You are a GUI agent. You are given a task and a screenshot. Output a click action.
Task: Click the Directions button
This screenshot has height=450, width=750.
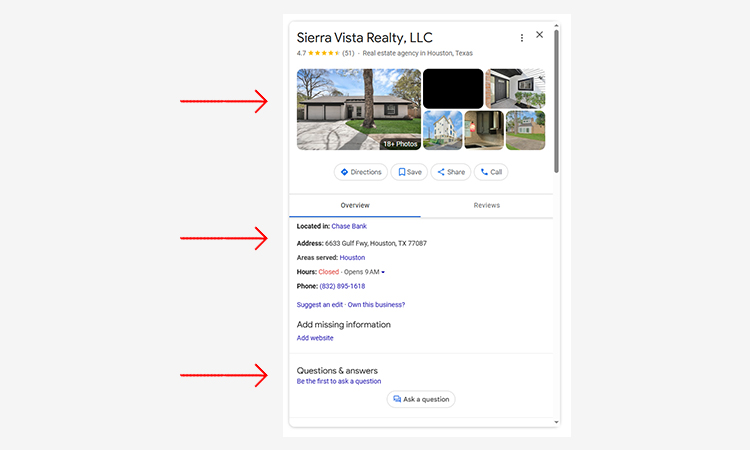(361, 172)
